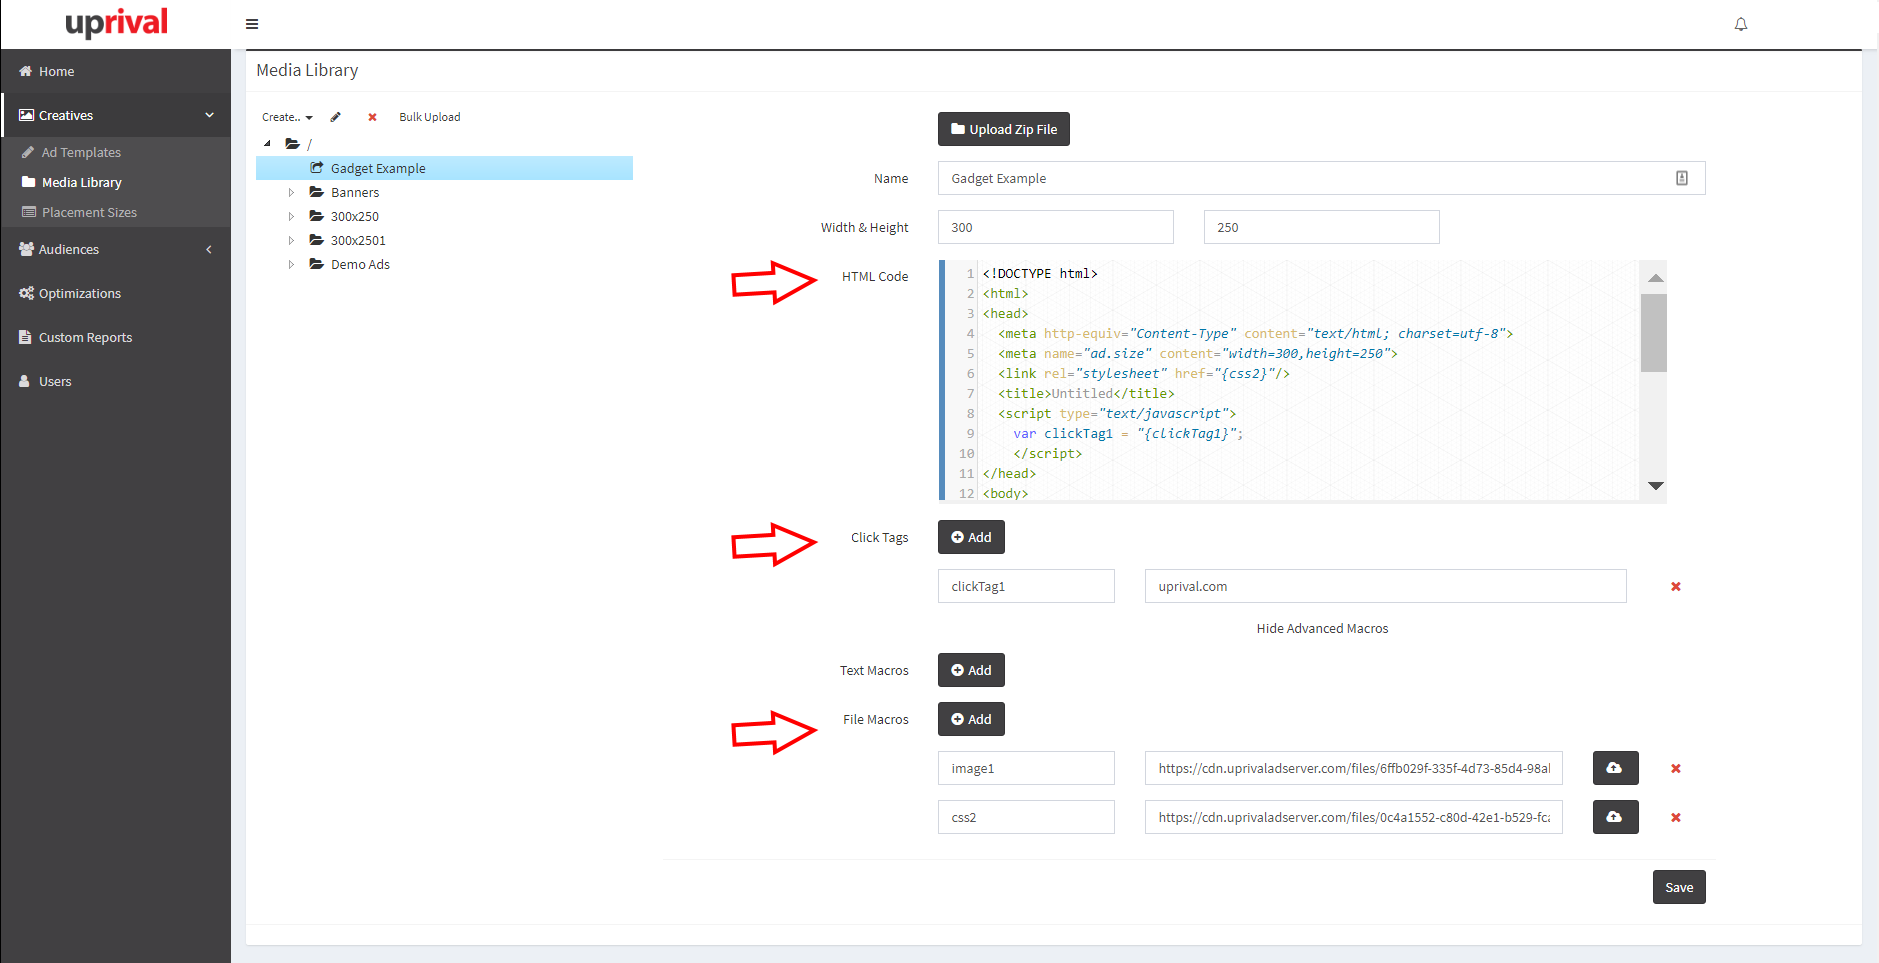The height and width of the screenshot is (963, 1879).
Task: Click the red delete X in tree toolbar
Action: click(x=372, y=117)
